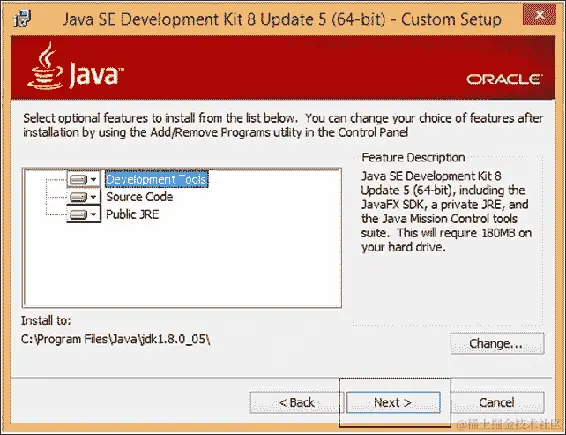
Task: Click the Feature Description heading
Action: (413, 157)
